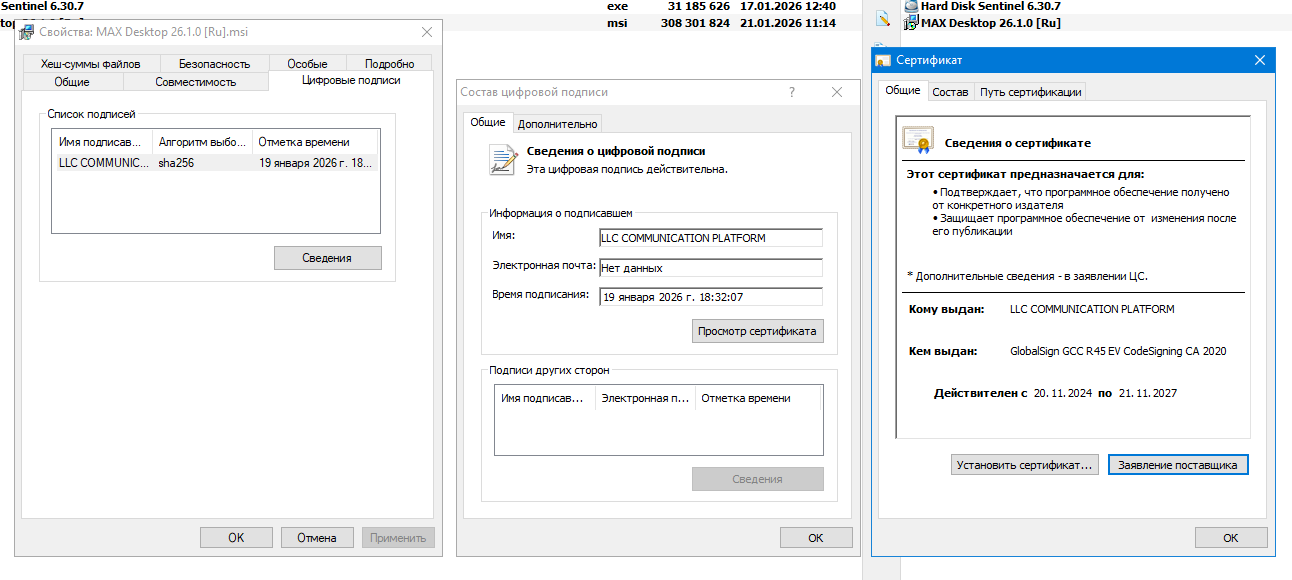Switch to the Безопасность tab
Viewport: 1292px width, 580px height.
[x=215, y=64]
